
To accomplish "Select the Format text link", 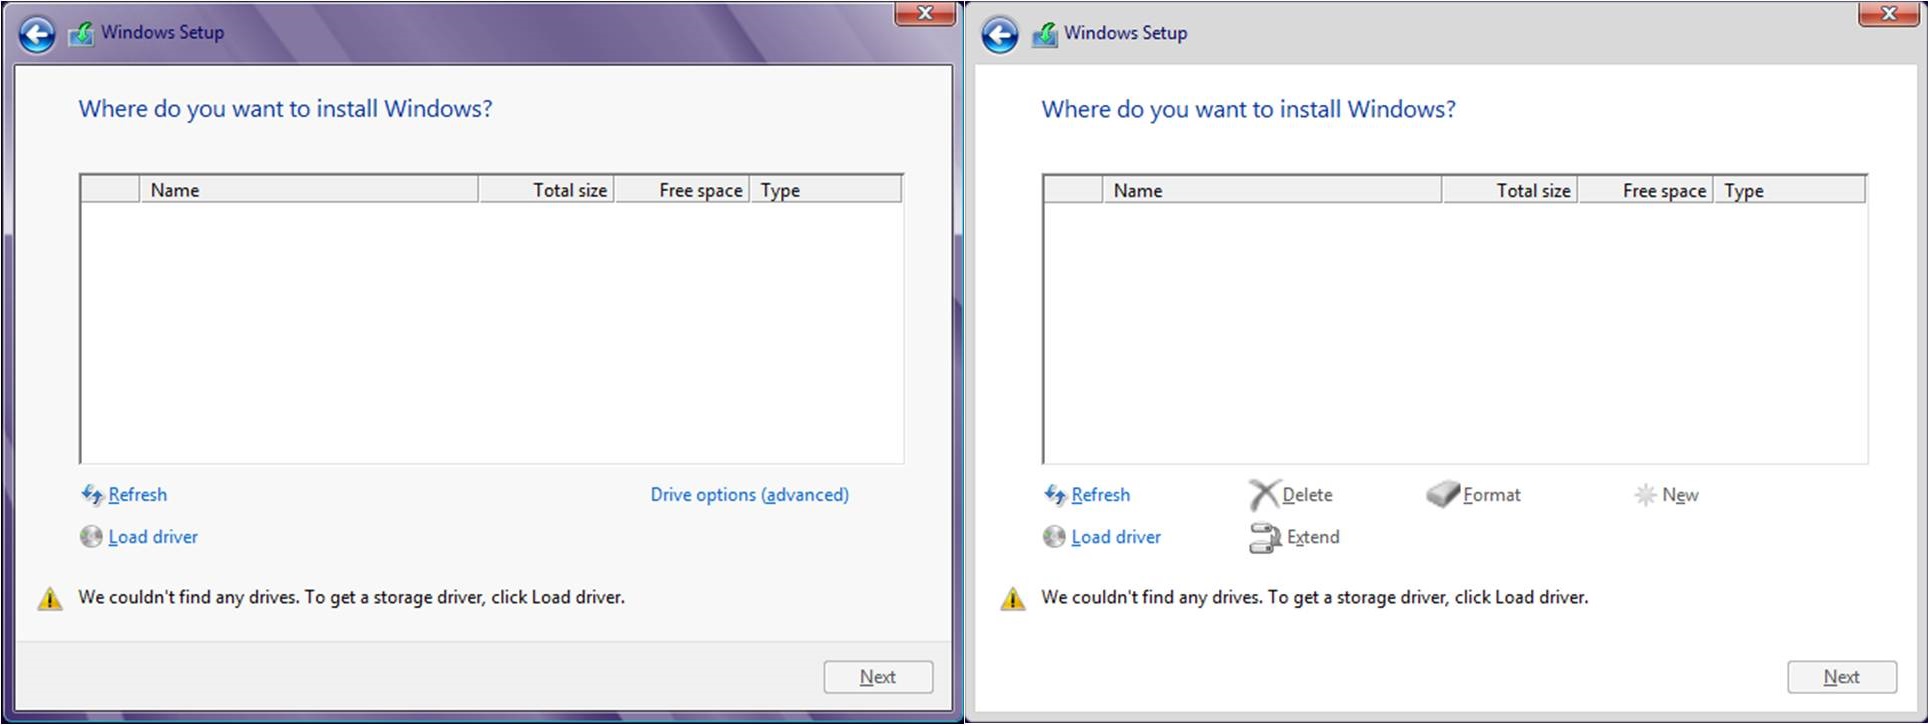I will click(x=1491, y=495).
